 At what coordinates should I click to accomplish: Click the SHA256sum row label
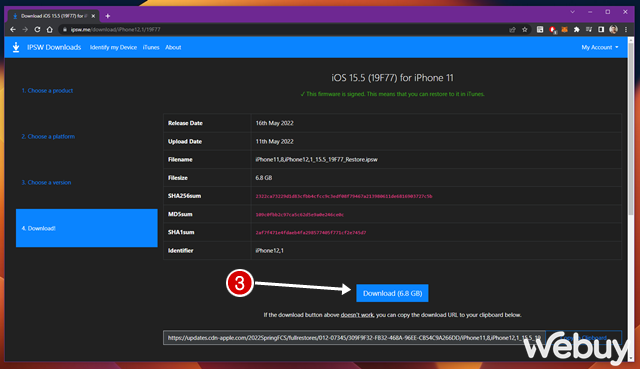pyautogui.click(x=184, y=196)
